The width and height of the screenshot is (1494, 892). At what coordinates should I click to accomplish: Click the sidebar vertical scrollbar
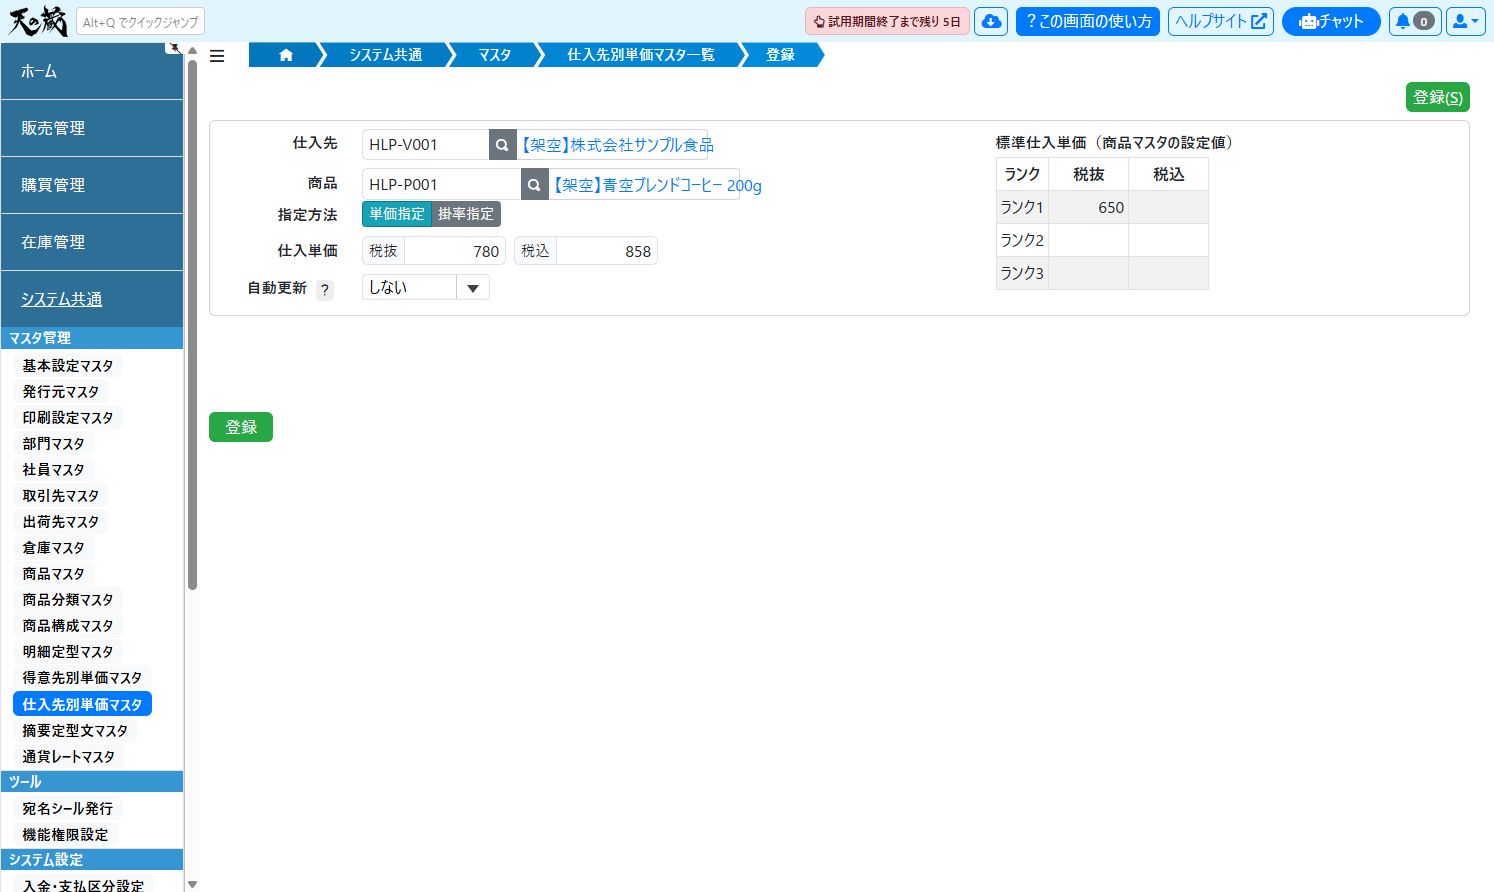(x=192, y=325)
